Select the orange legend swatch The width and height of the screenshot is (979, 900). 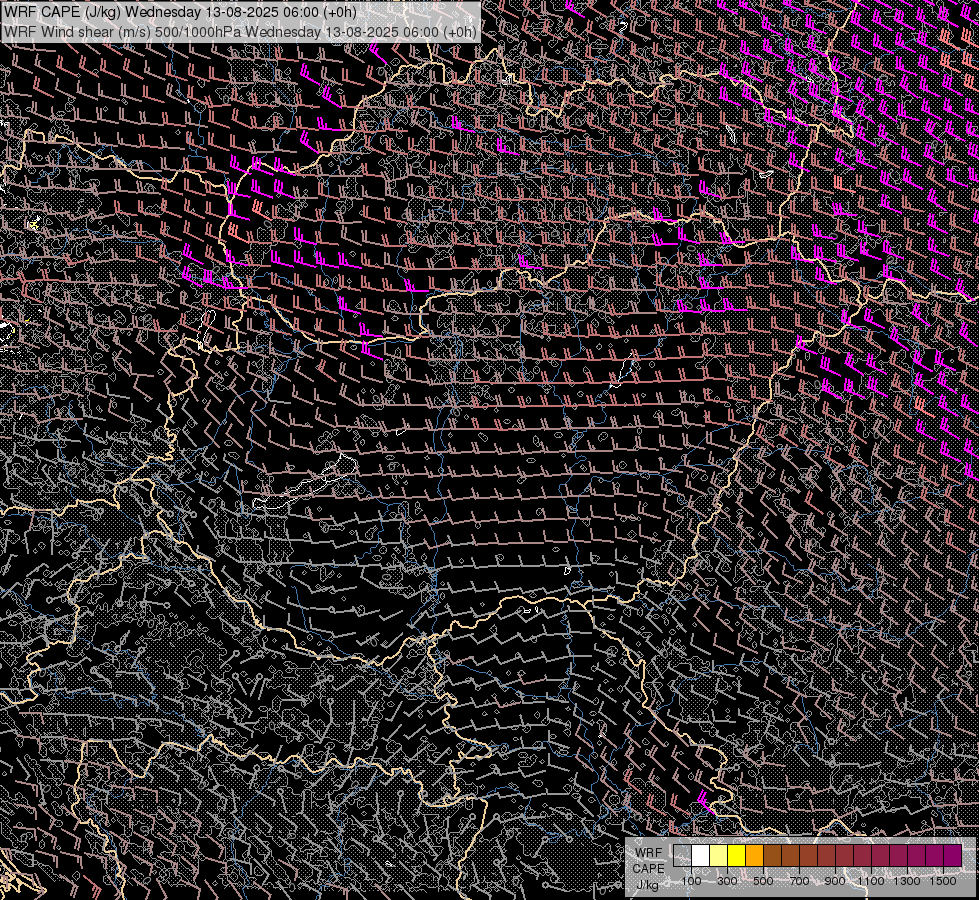click(754, 855)
